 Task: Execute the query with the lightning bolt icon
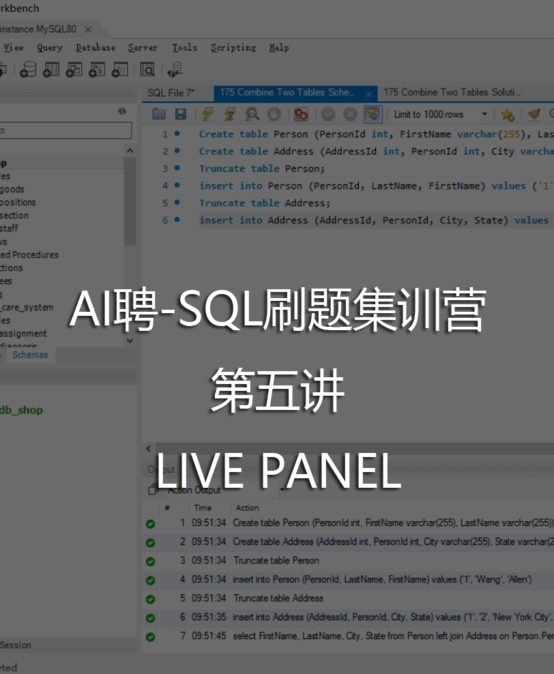[x=208, y=114]
